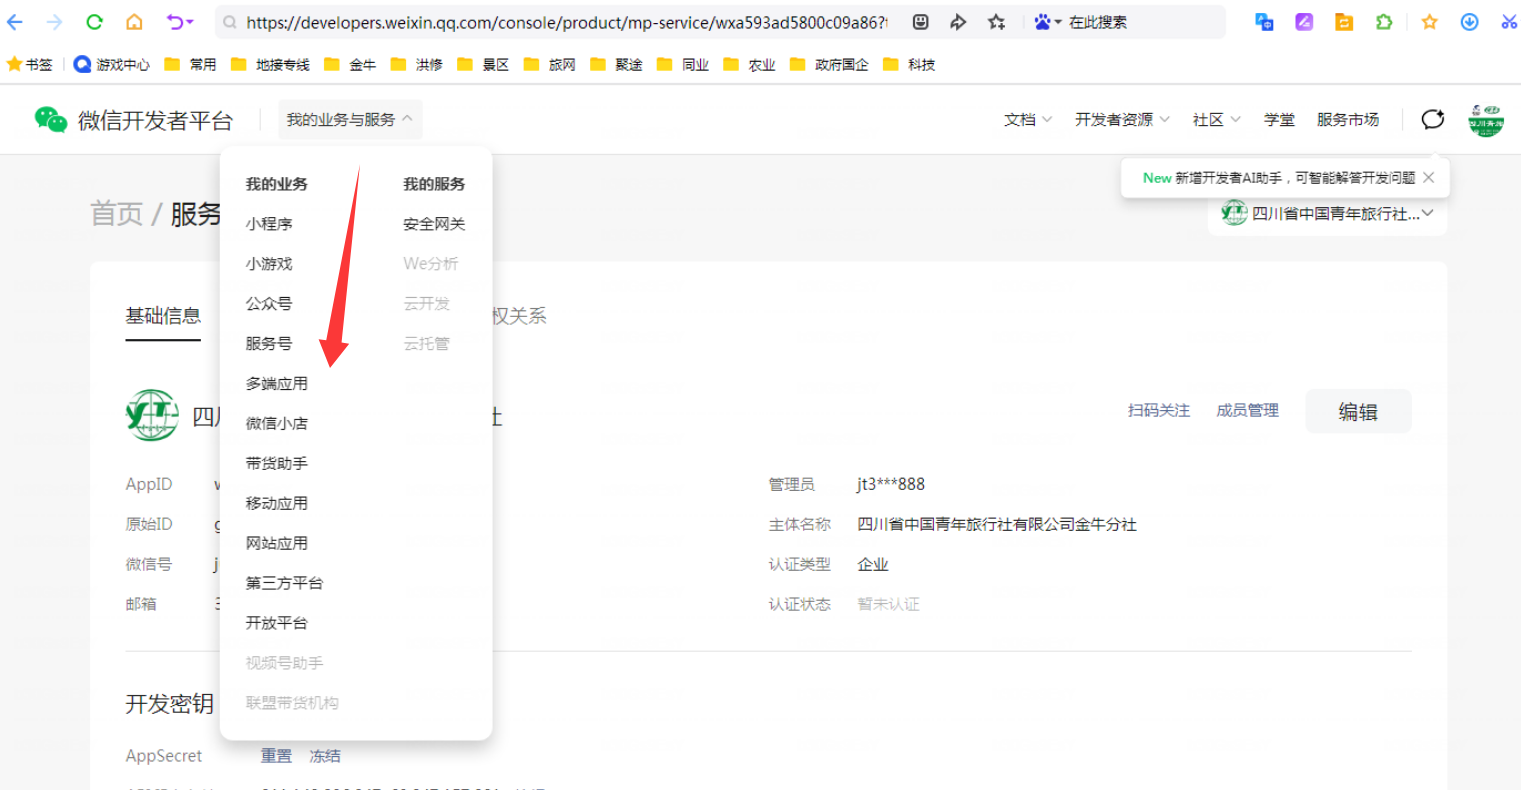Expand the 文档 dropdown menu
This screenshot has height=790, width=1521.
point(1027,120)
